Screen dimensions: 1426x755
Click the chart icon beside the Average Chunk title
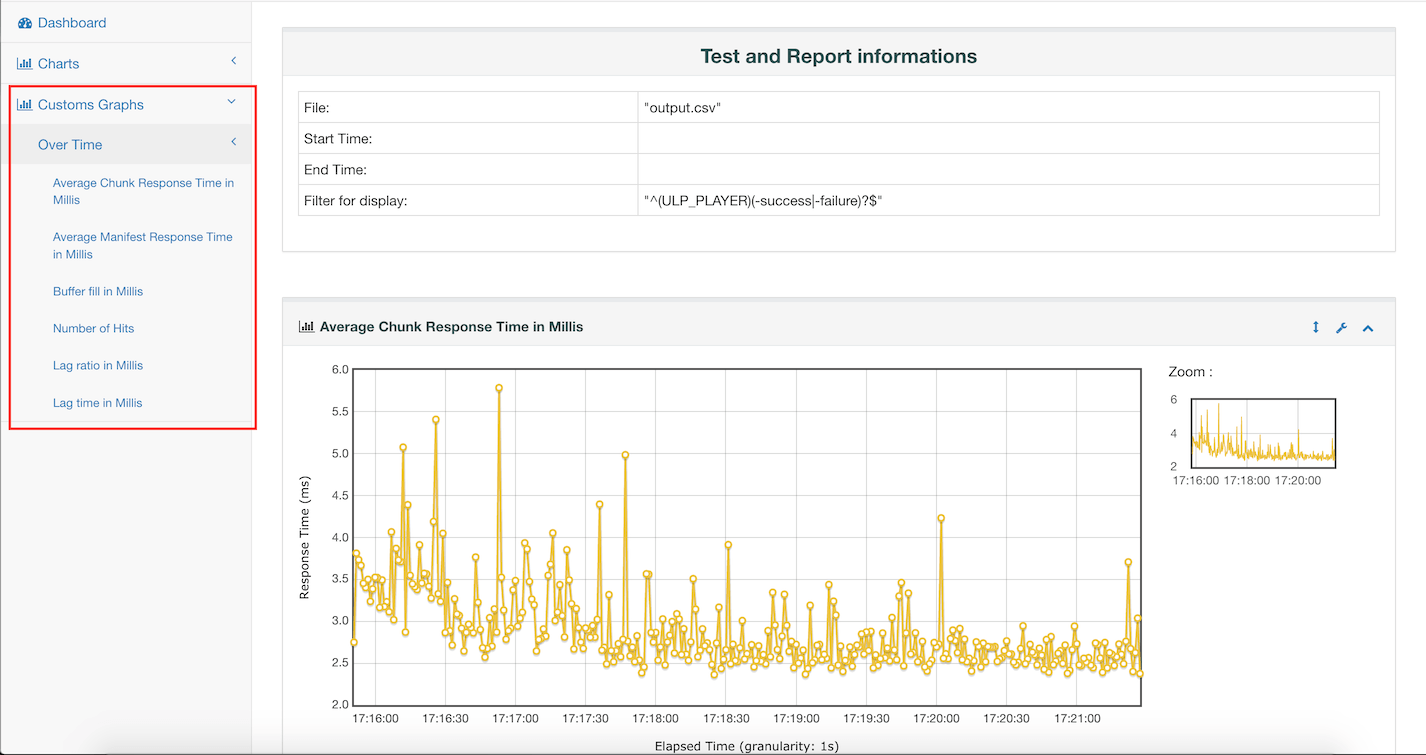[306, 327]
